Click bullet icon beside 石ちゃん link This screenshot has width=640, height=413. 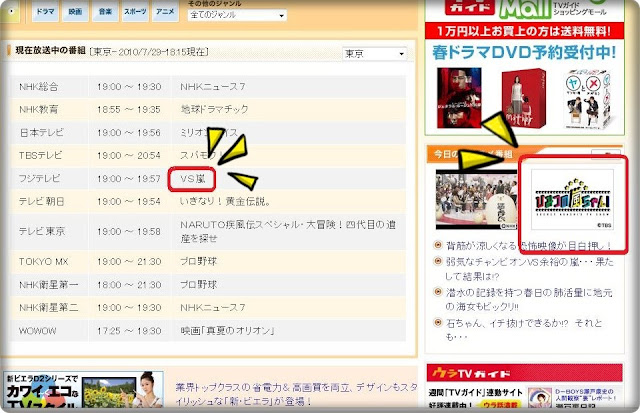pyautogui.click(x=438, y=322)
